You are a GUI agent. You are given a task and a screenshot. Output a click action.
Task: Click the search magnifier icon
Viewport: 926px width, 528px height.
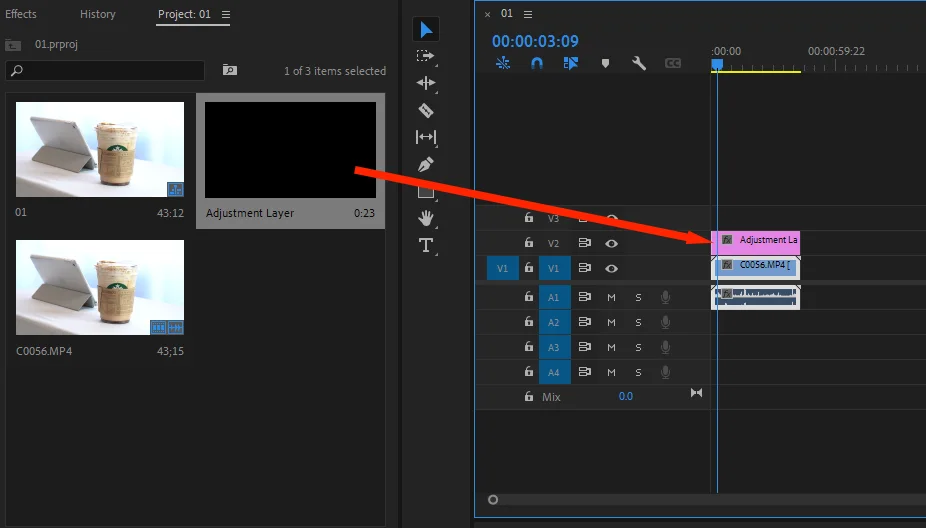[x=17, y=70]
